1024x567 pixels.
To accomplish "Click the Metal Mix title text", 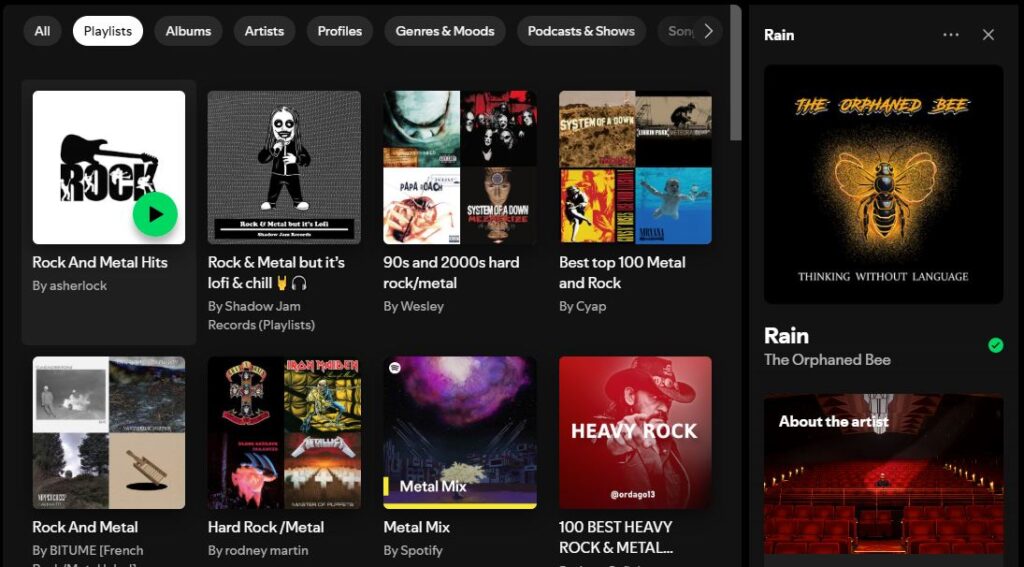I will pos(417,527).
